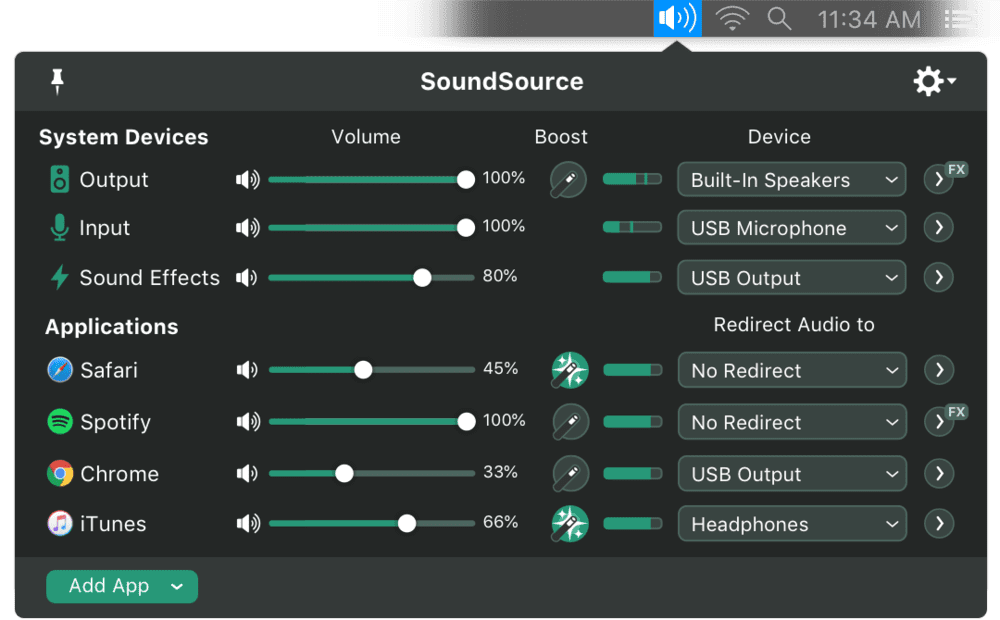Adjust Safari volume slider
Image resolution: width=1000 pixels, height=620 pixels.
(x=372, y=370)
